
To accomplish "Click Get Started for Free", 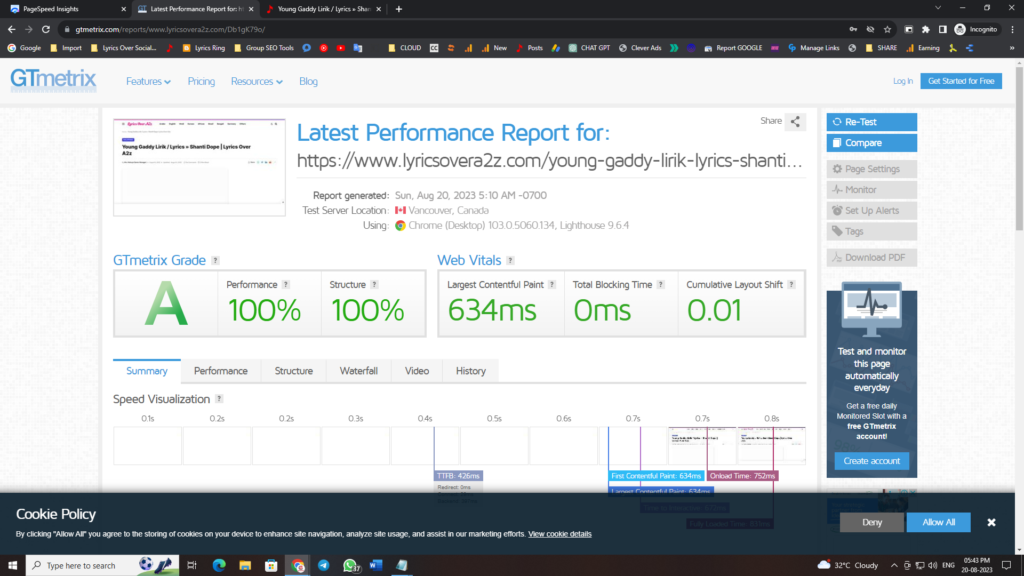I will (961, 81).
